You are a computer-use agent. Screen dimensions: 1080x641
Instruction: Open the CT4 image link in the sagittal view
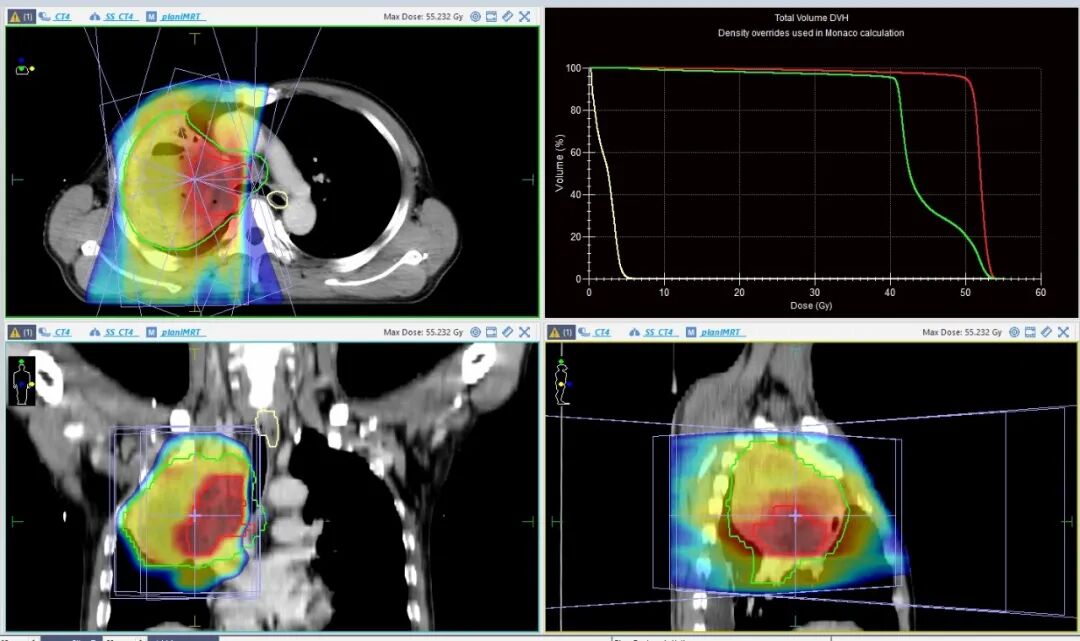602,332
